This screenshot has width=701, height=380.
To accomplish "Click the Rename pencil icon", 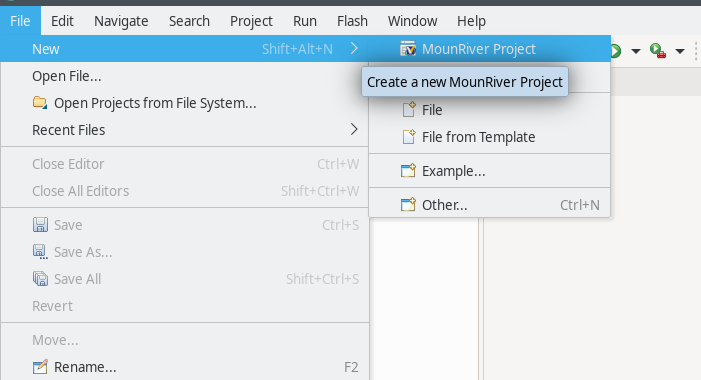I will (40, 367).
